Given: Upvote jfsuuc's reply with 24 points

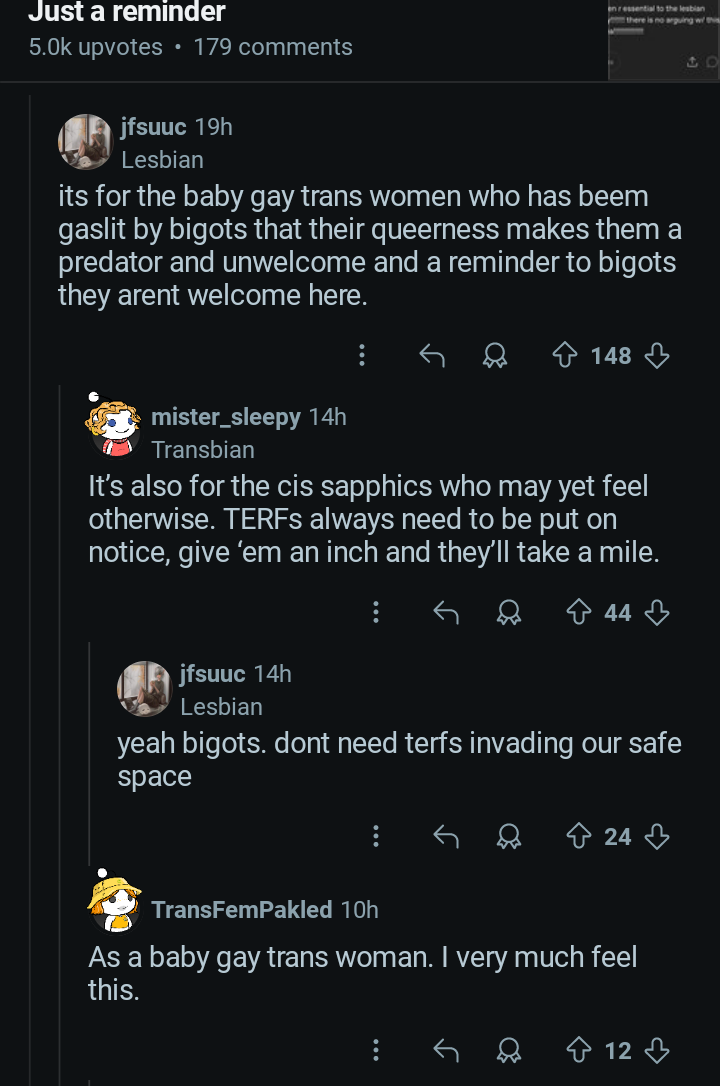Looking at the screenshot, I should click(x=580, y=836).
